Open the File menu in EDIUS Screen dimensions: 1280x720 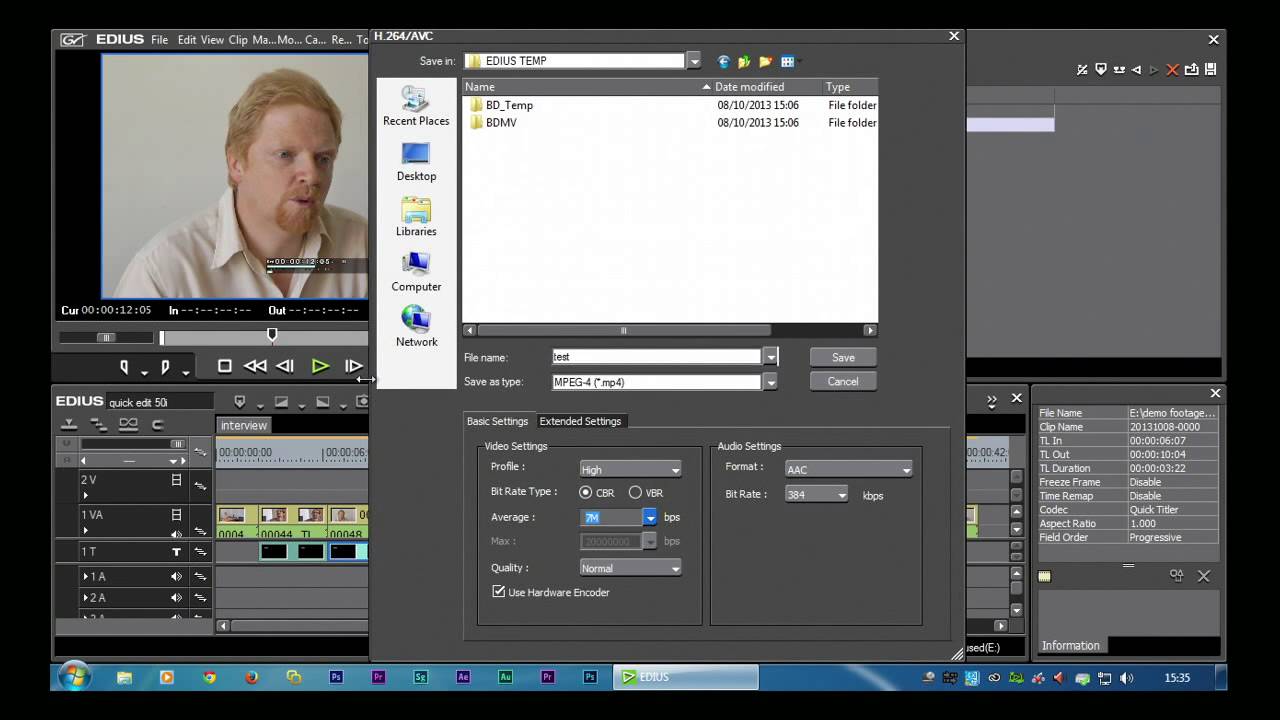tap(159, 40)
